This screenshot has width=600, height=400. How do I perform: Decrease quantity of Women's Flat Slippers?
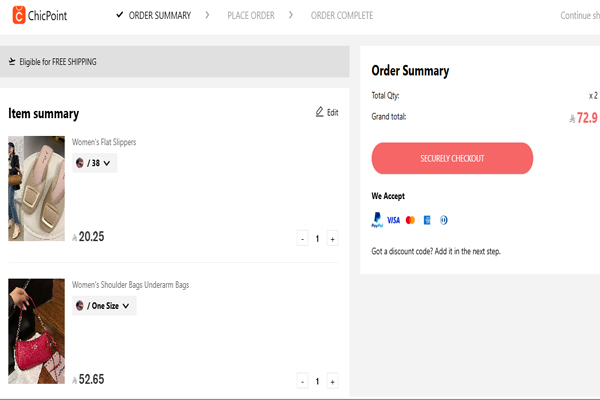[x=303, y=238]
